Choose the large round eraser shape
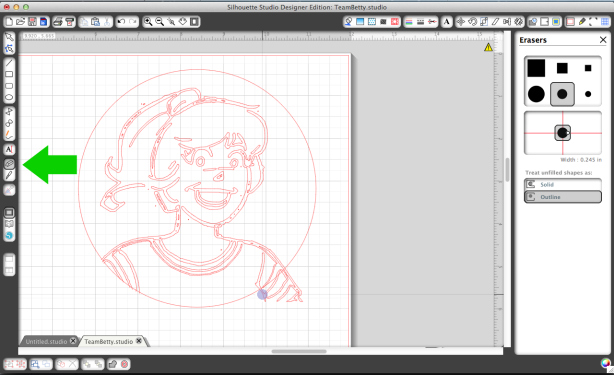Viewport: 614px width, 375px height. tap(536, 94)
